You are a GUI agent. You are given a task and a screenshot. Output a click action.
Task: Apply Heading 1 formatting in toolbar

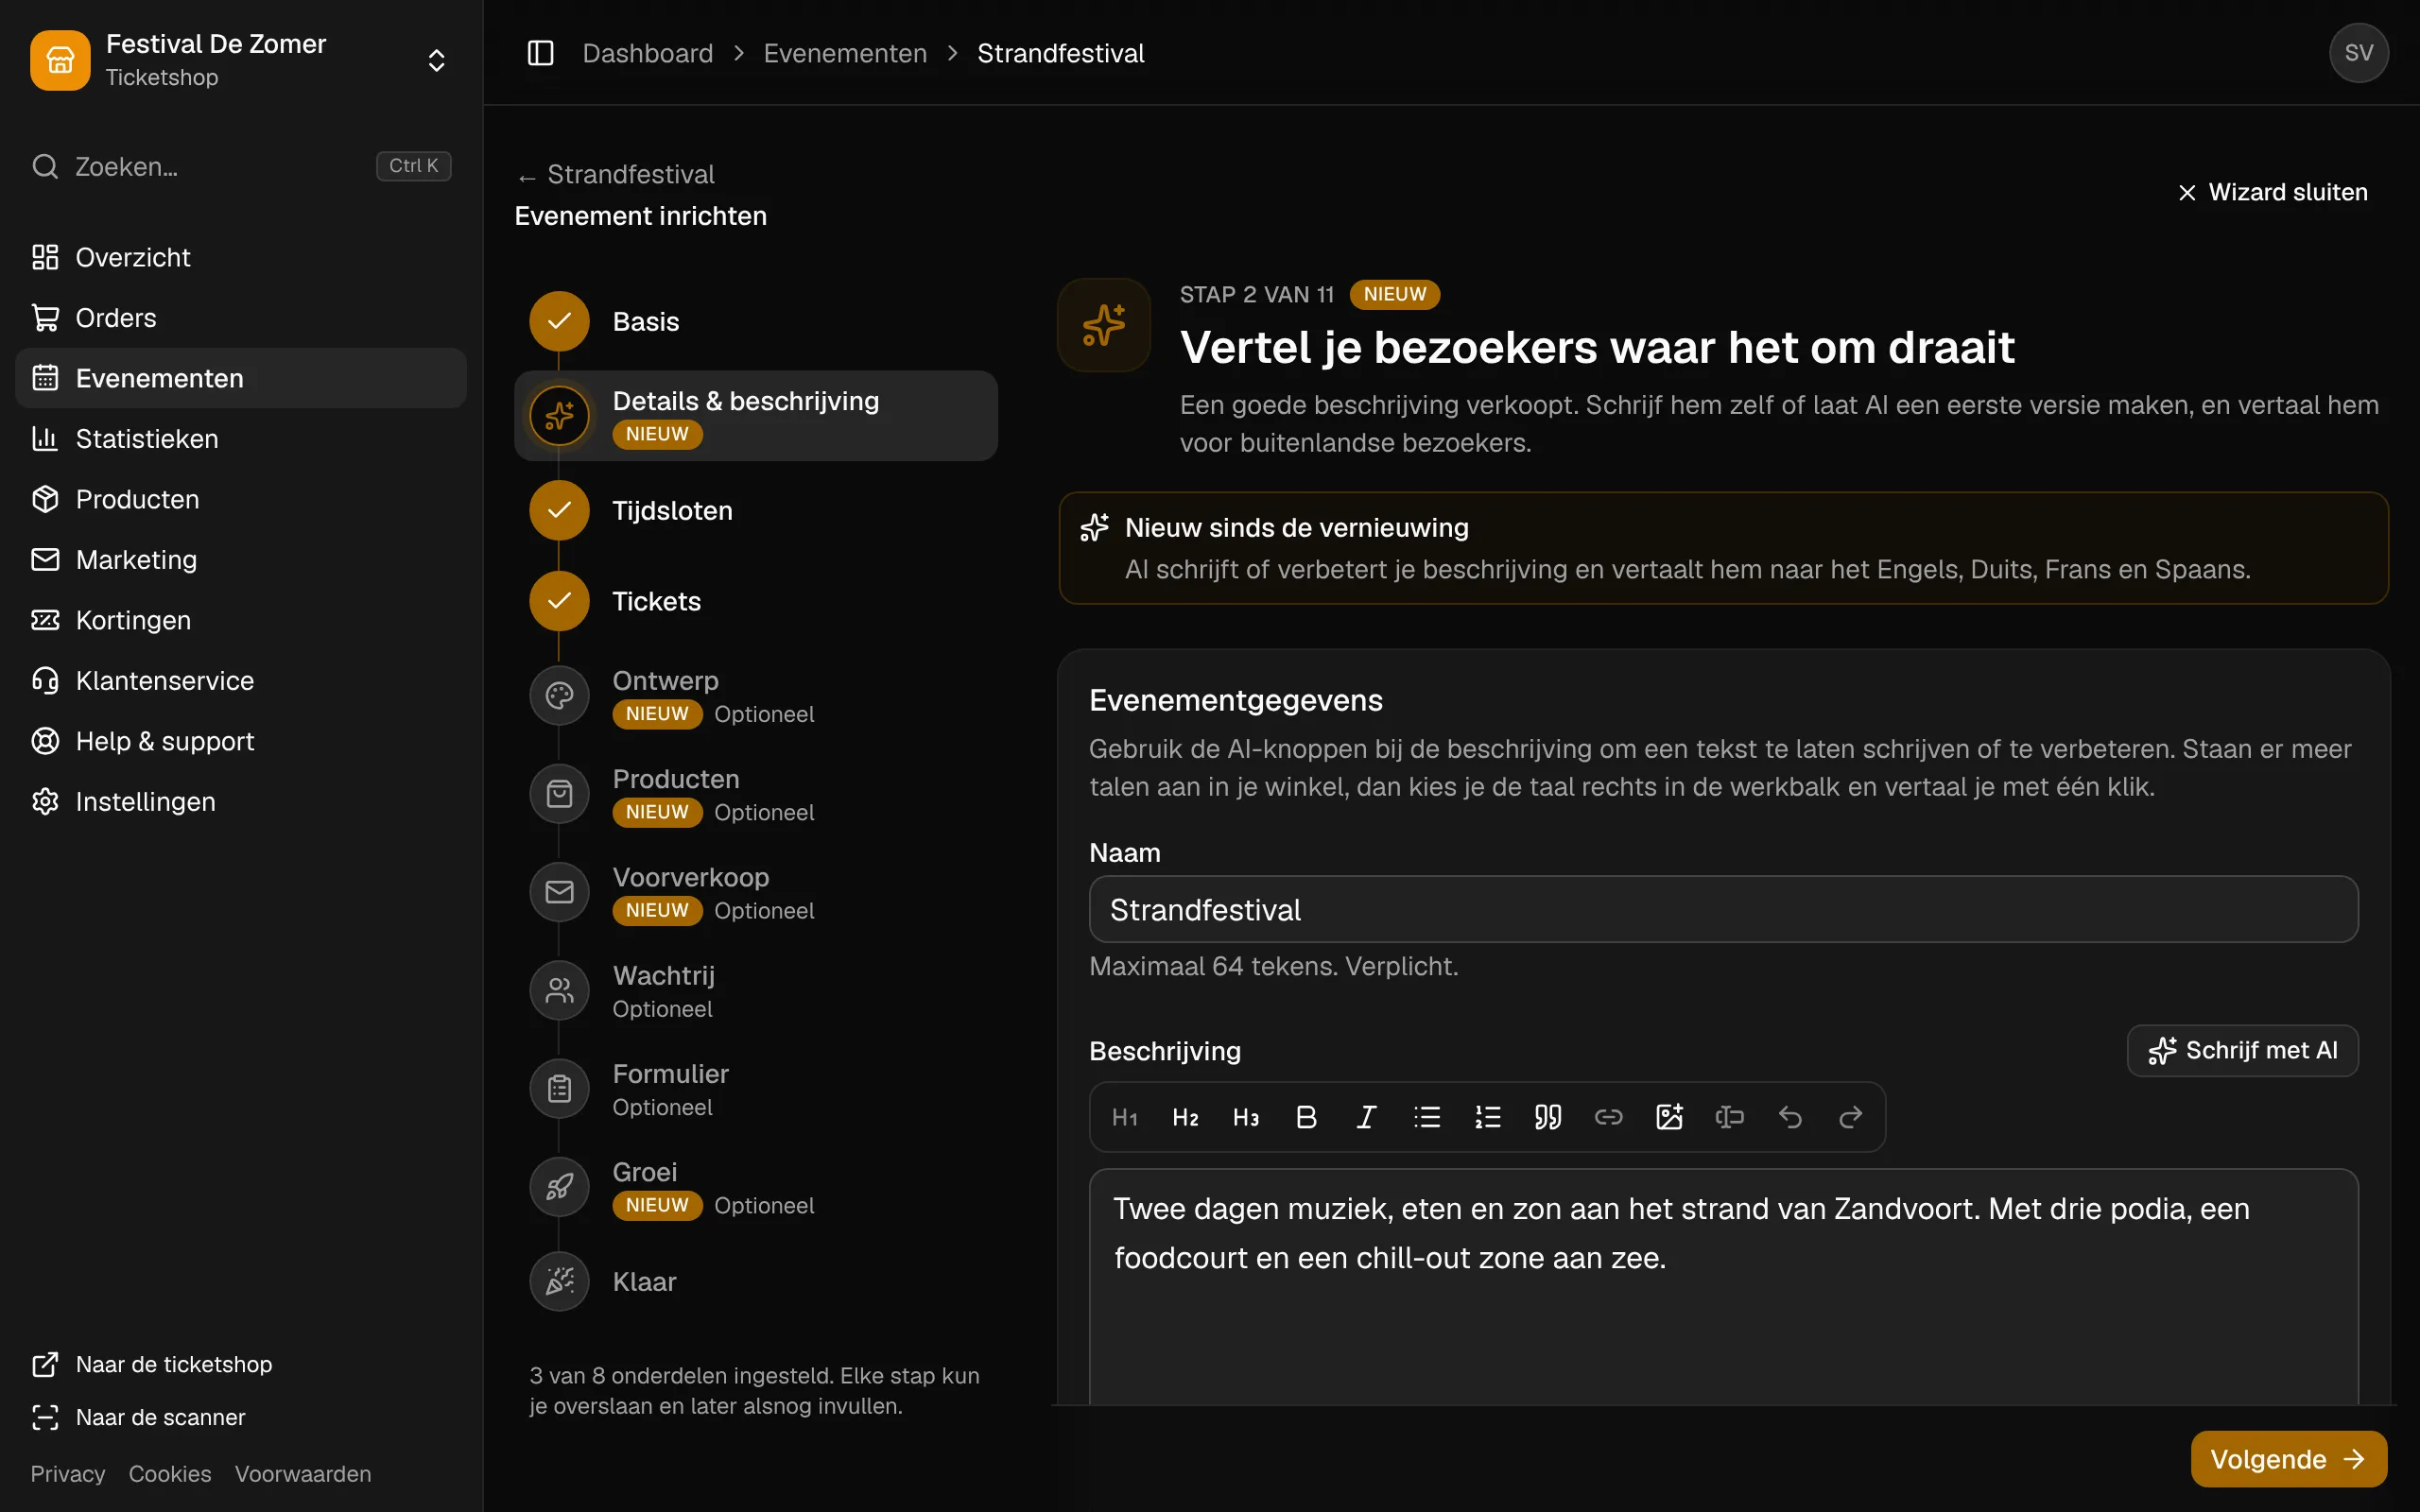tap(1125, 1117)
